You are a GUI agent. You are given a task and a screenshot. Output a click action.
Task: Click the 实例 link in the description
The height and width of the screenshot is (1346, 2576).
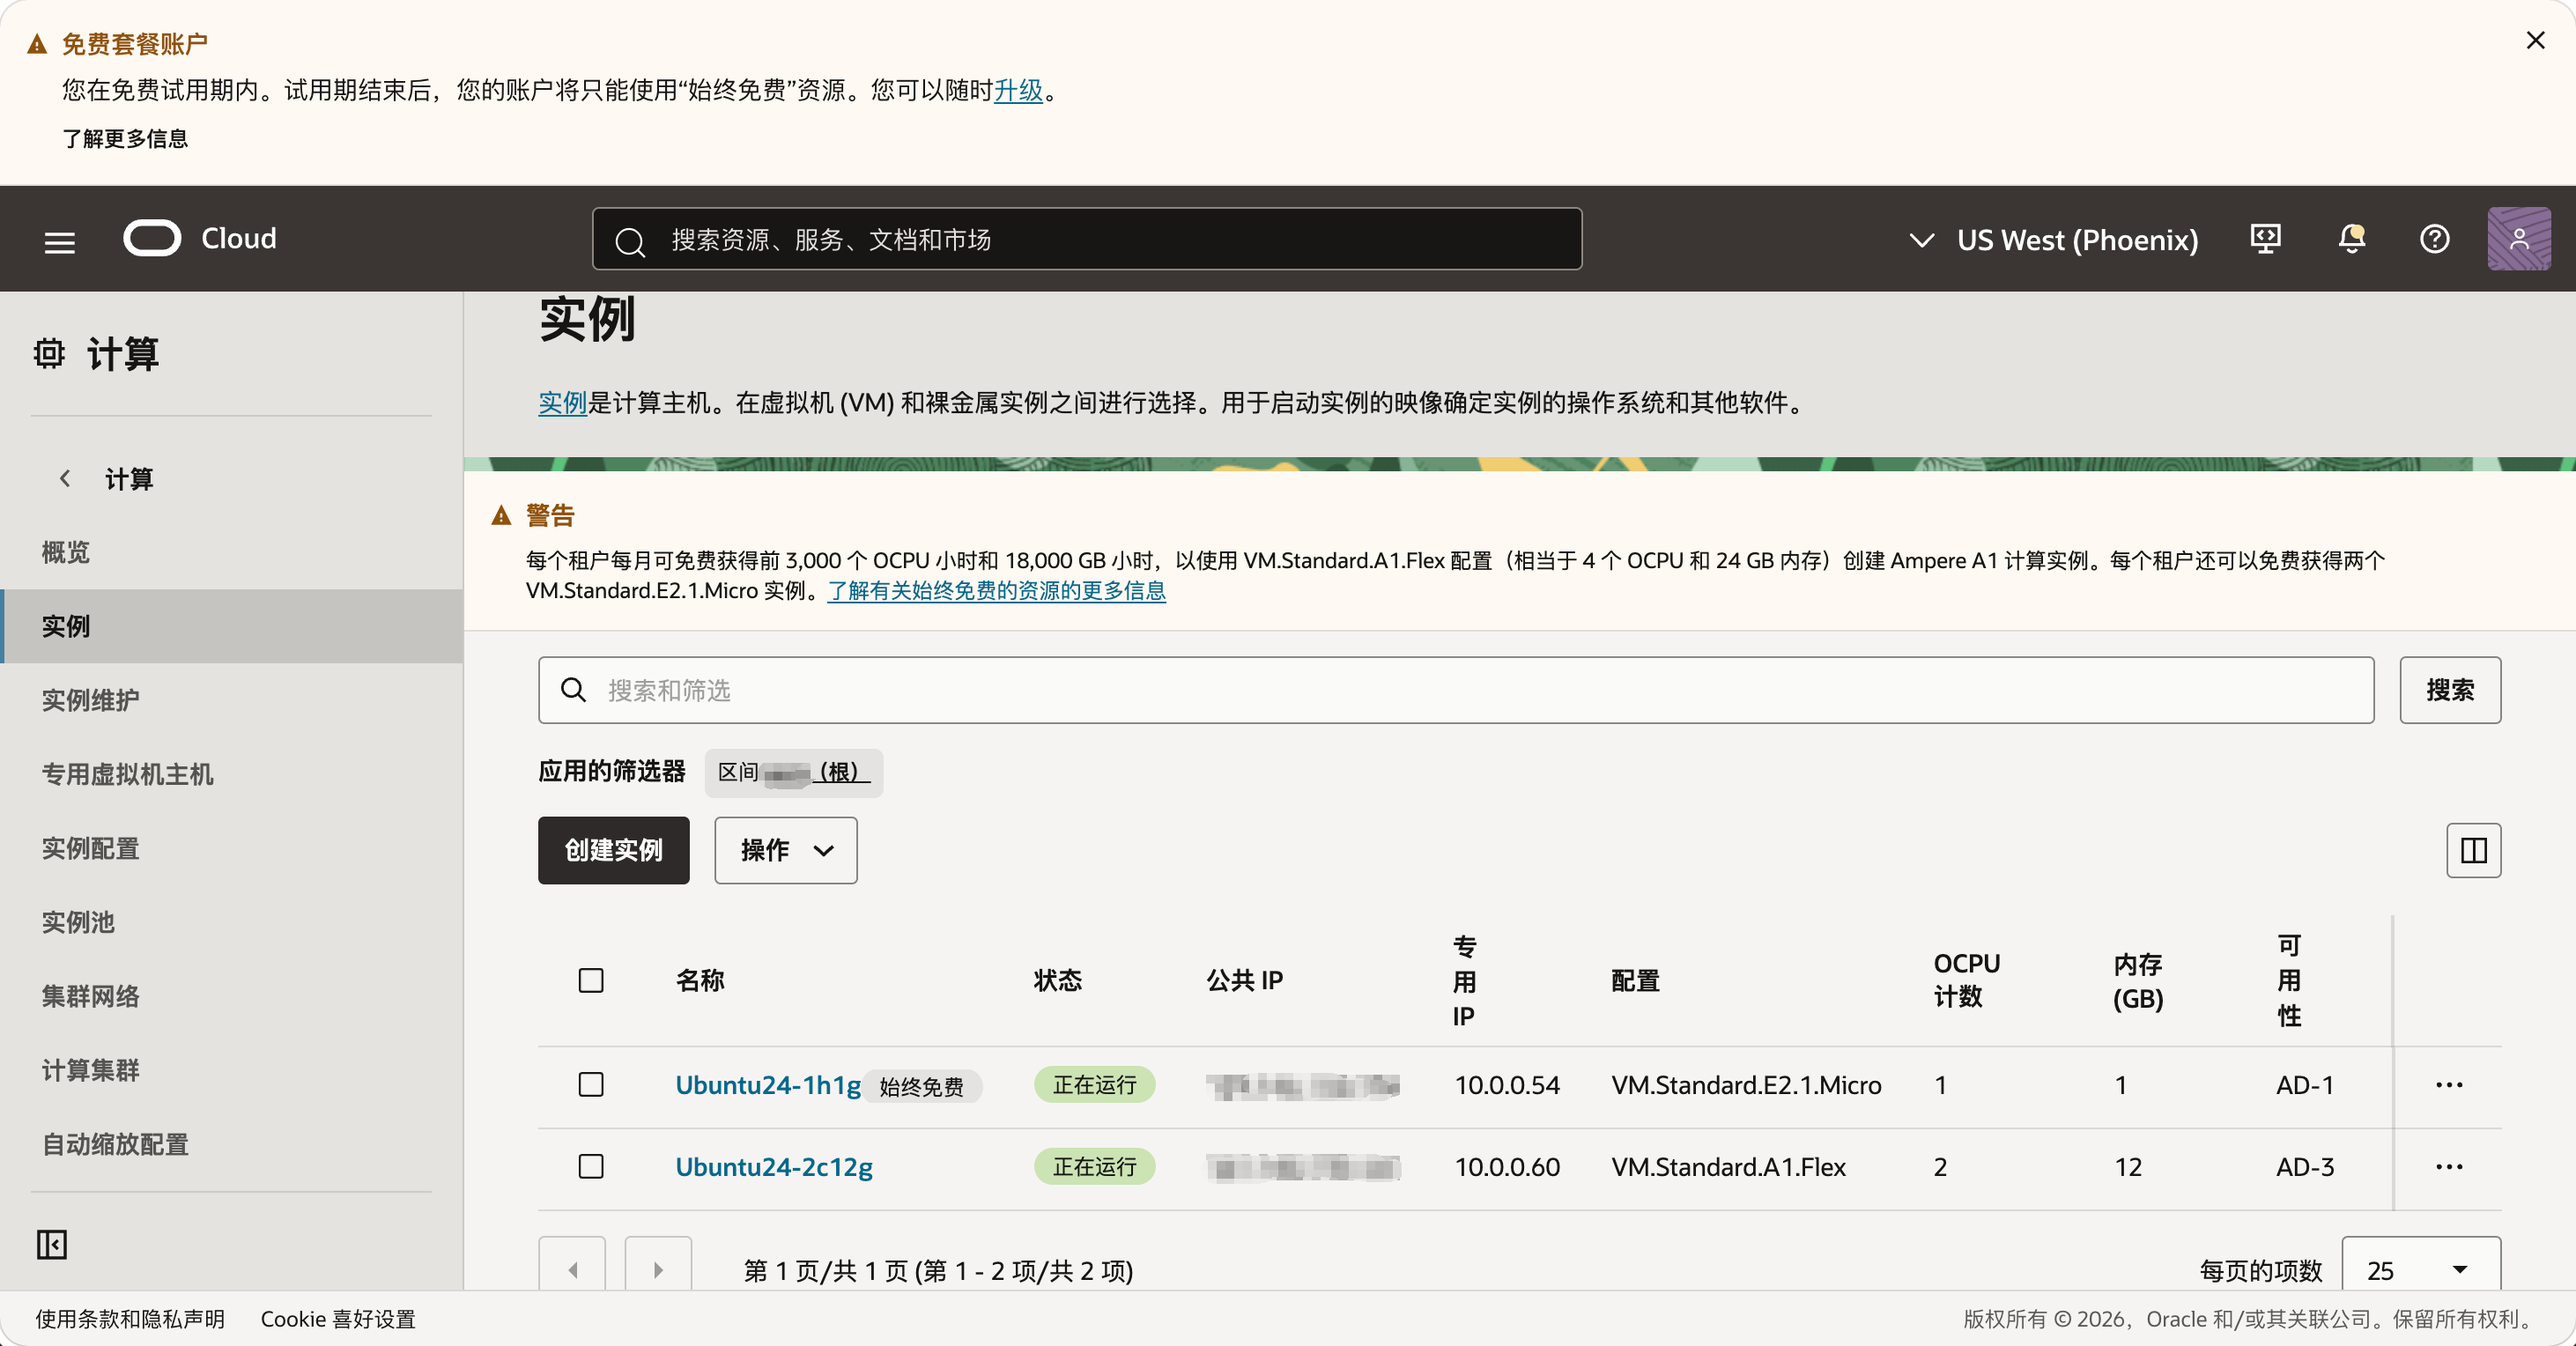(x=563, y=403)
